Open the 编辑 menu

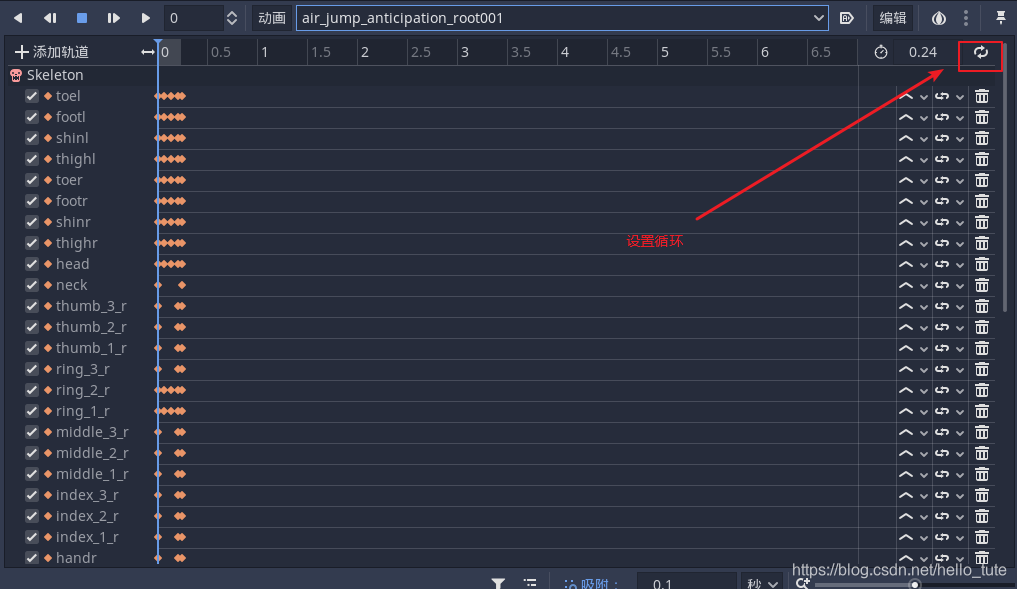pyautogui.click(x=892, y=18)
